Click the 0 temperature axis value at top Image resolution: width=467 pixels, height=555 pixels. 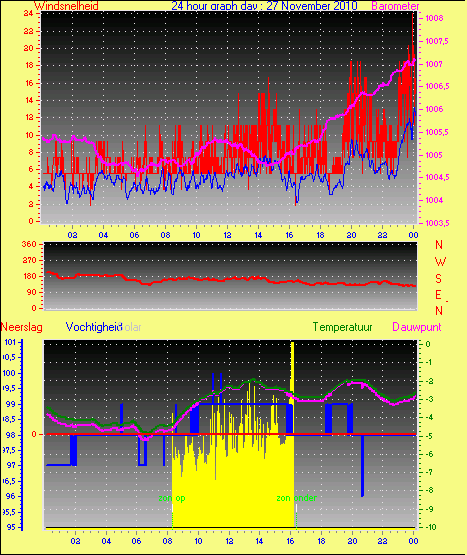pos(428,344)
